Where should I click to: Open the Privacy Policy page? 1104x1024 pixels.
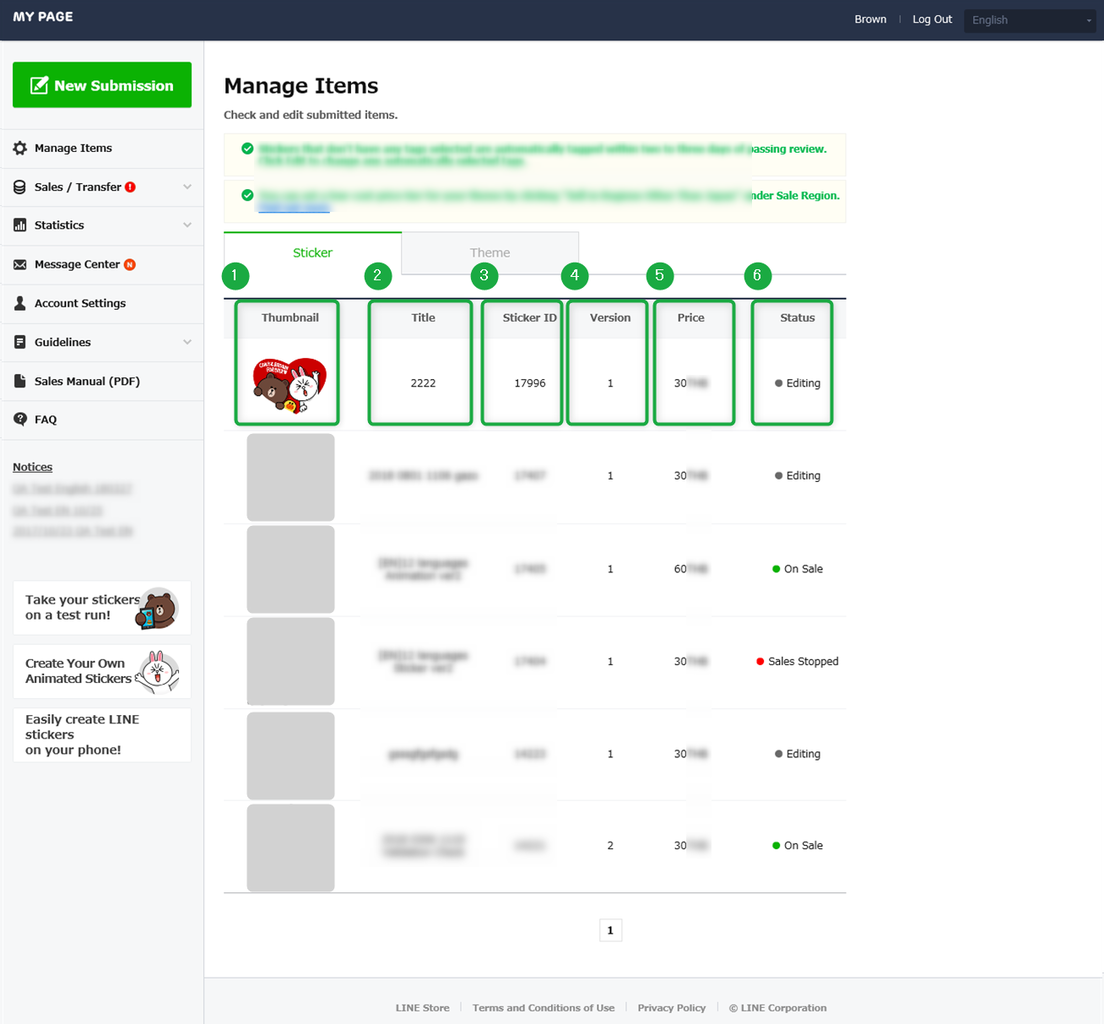[671, 1007]
